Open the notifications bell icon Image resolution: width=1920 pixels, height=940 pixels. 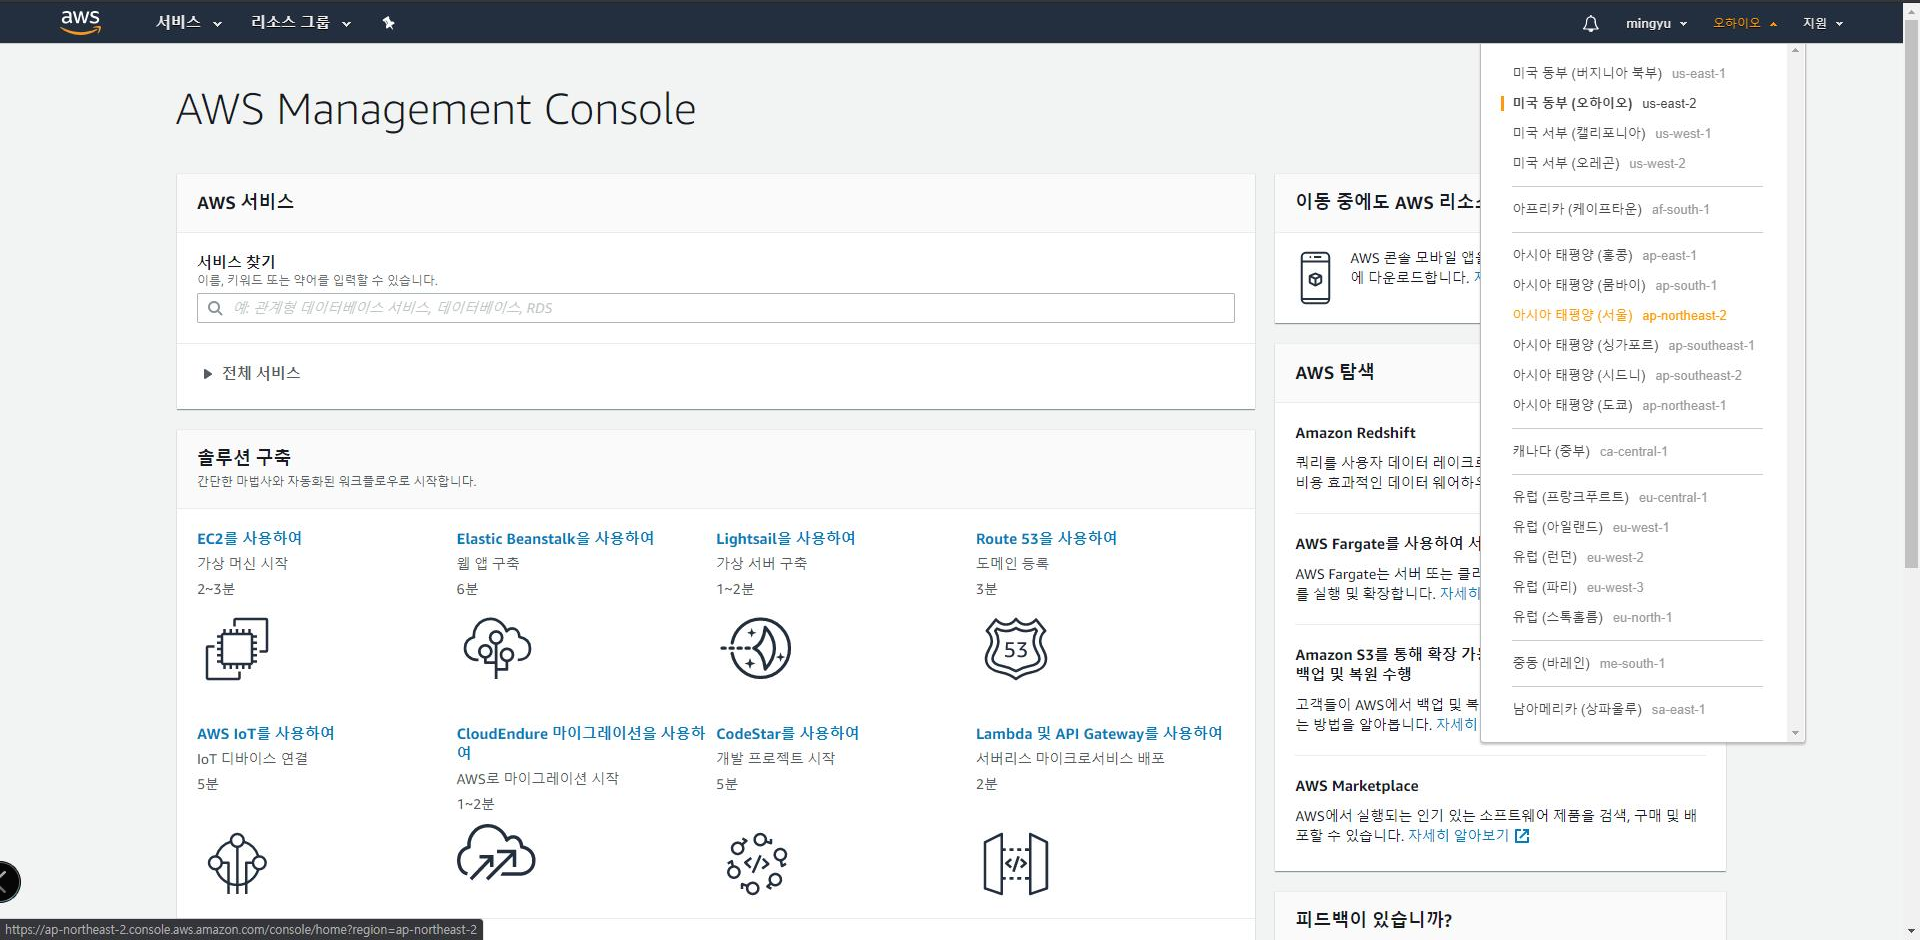[x=1590, y=23]
